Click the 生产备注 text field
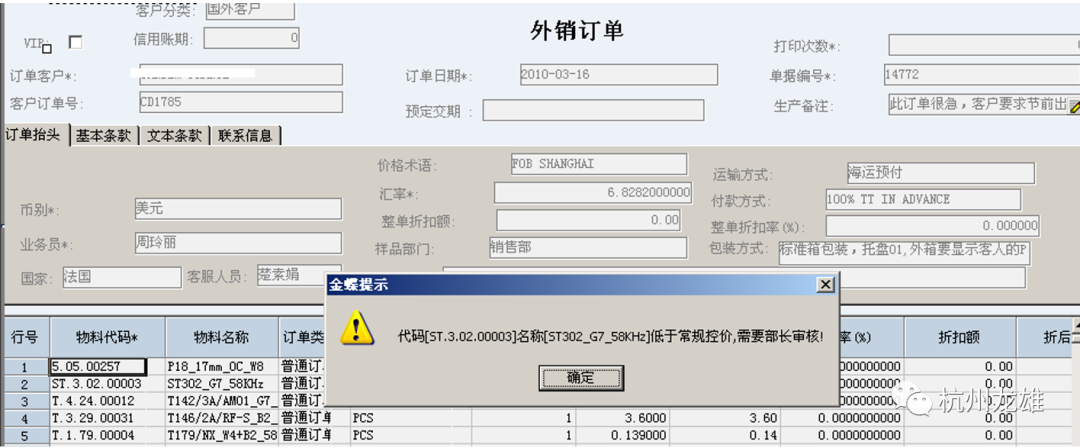 point(977,105)
